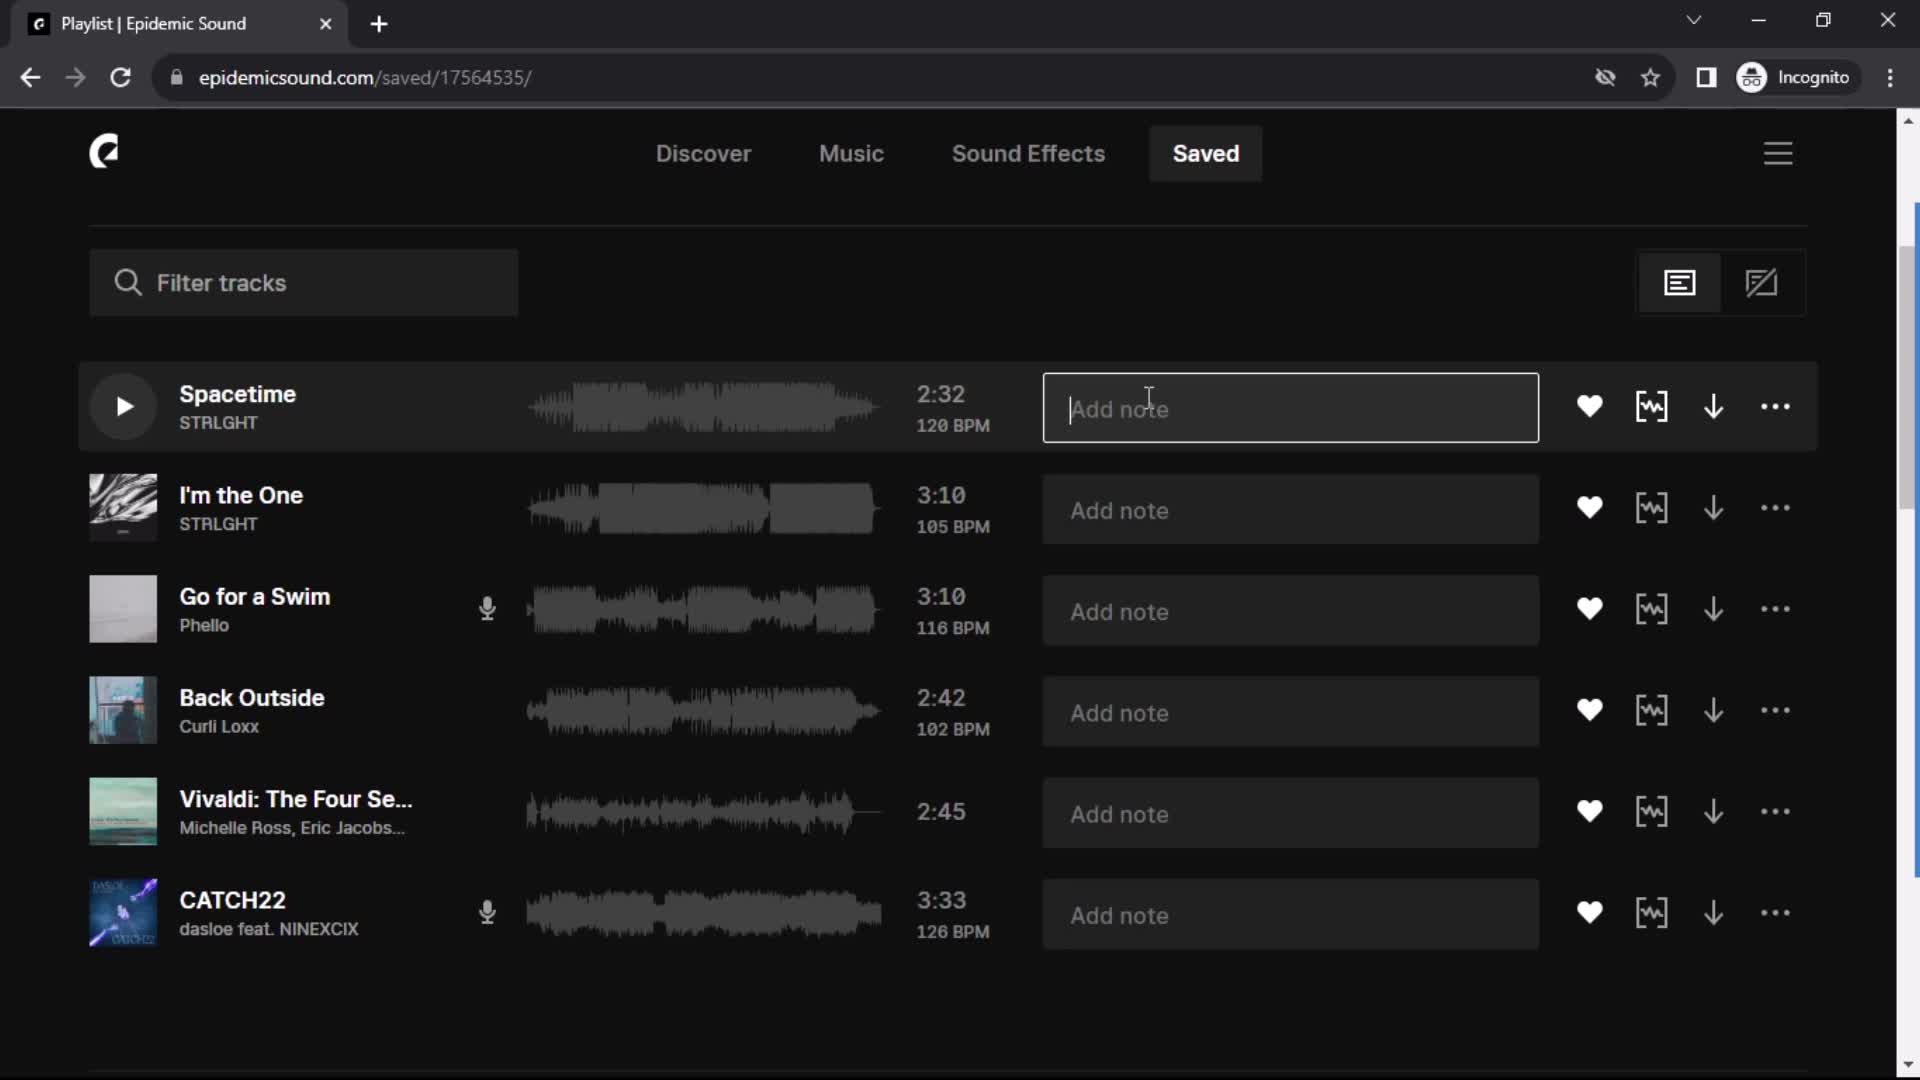Screen dimensions: 1920x1080
Task: Seek within the CATCH22 waveform
Action: [703, 913]
